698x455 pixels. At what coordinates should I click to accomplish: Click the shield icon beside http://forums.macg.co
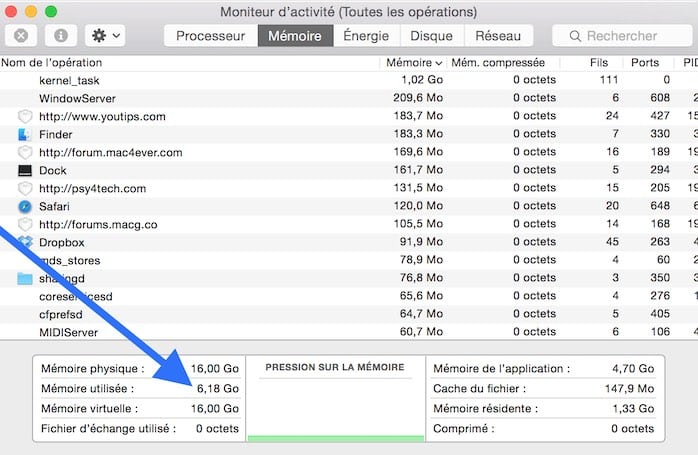25,224
